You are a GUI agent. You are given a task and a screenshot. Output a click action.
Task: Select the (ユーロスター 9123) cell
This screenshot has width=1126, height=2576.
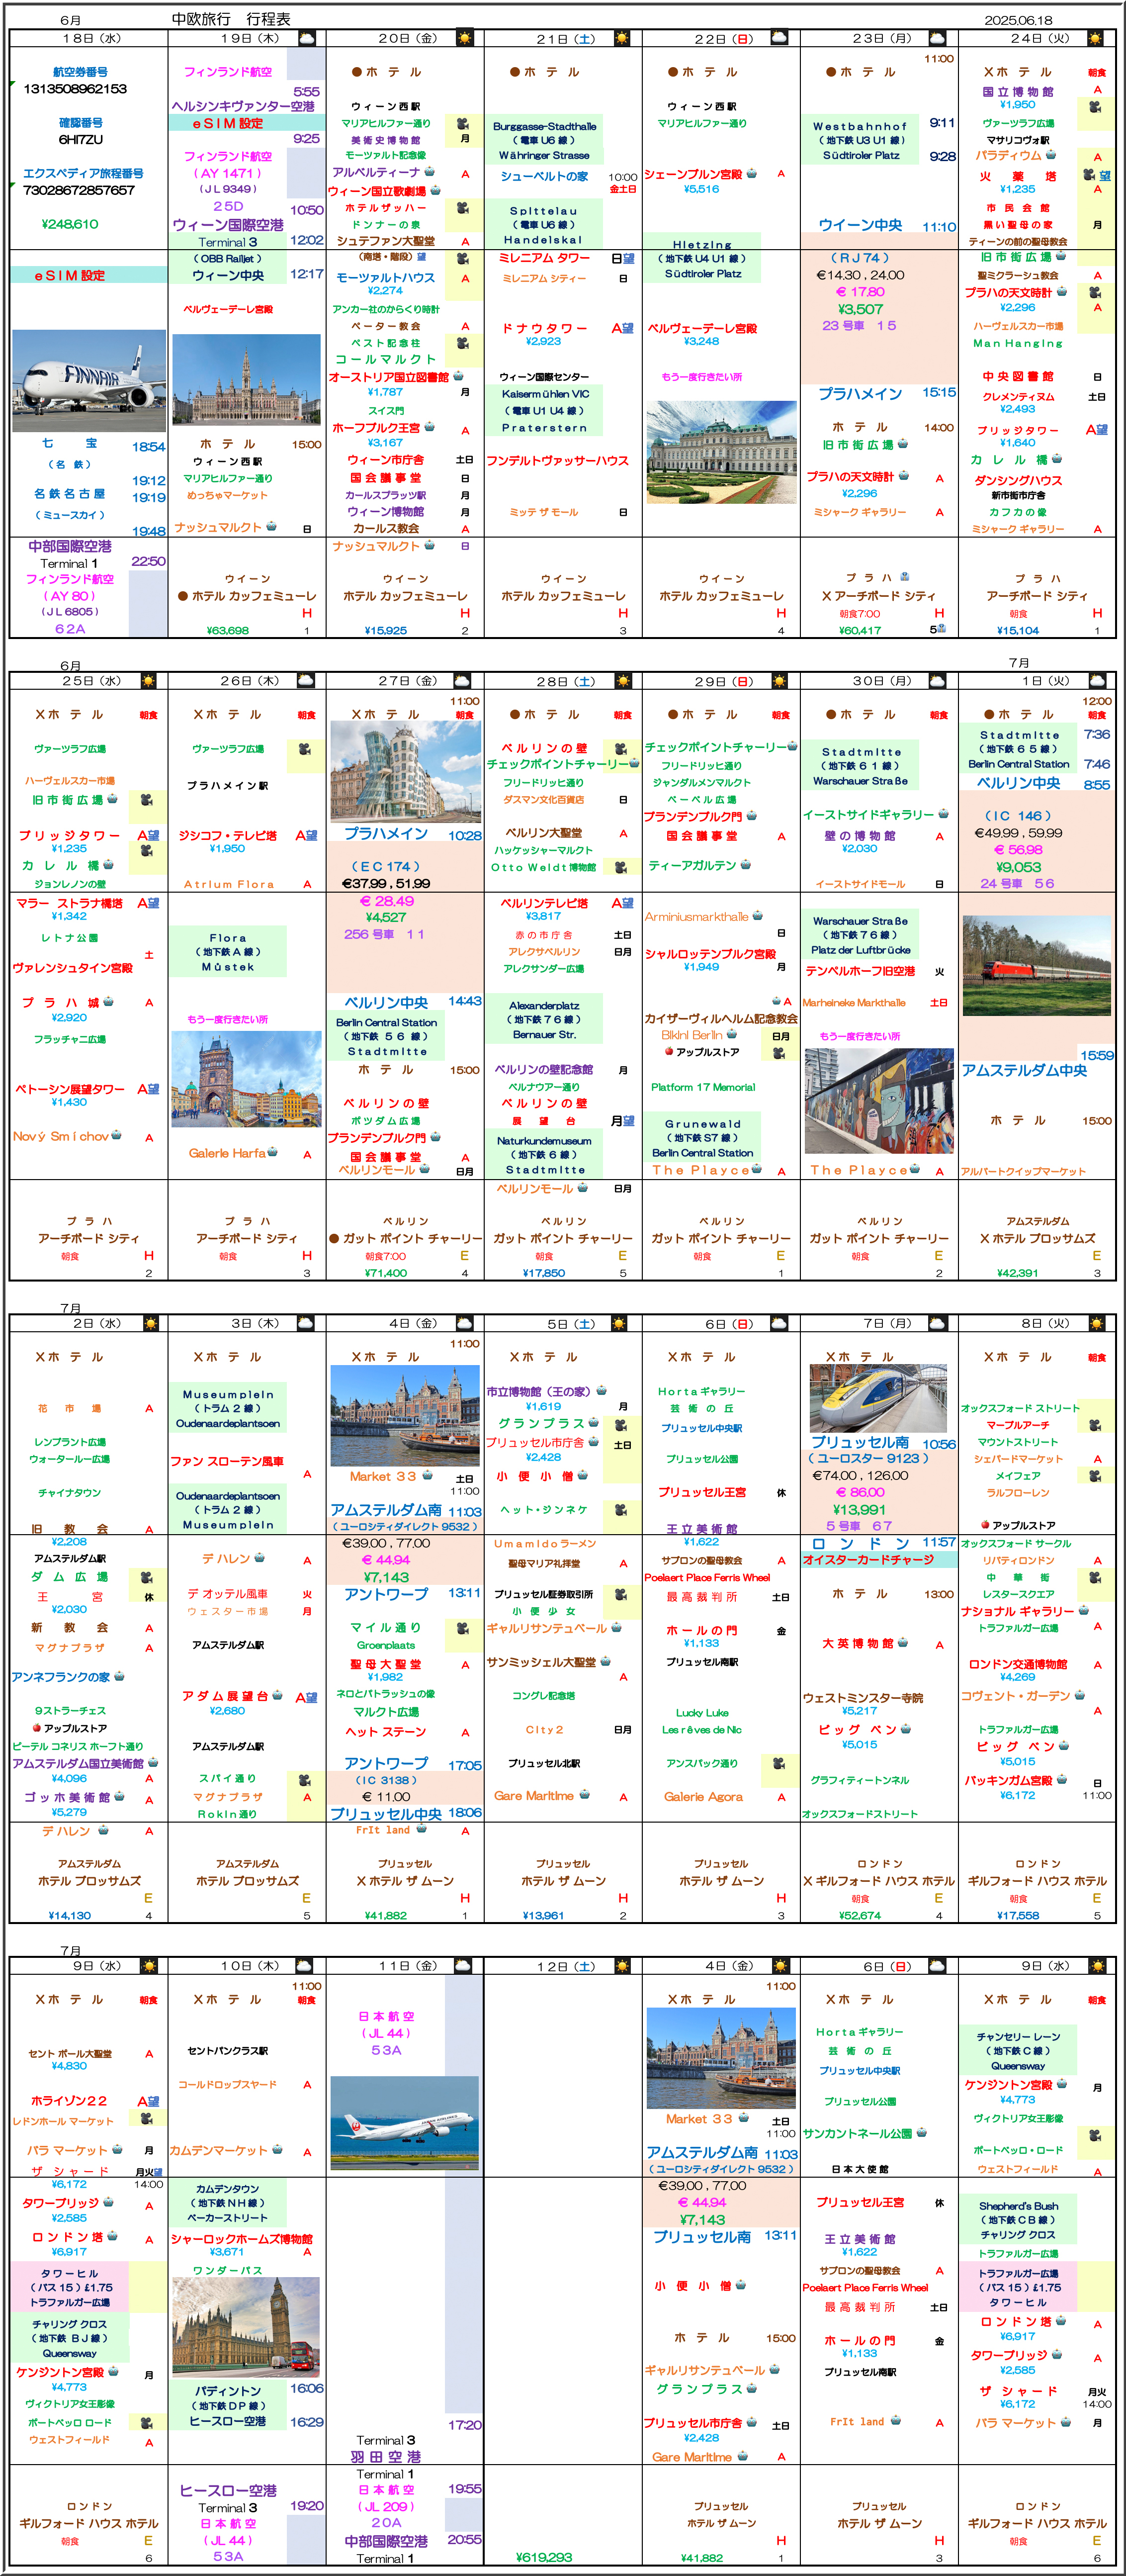[x=868, y=1458]
